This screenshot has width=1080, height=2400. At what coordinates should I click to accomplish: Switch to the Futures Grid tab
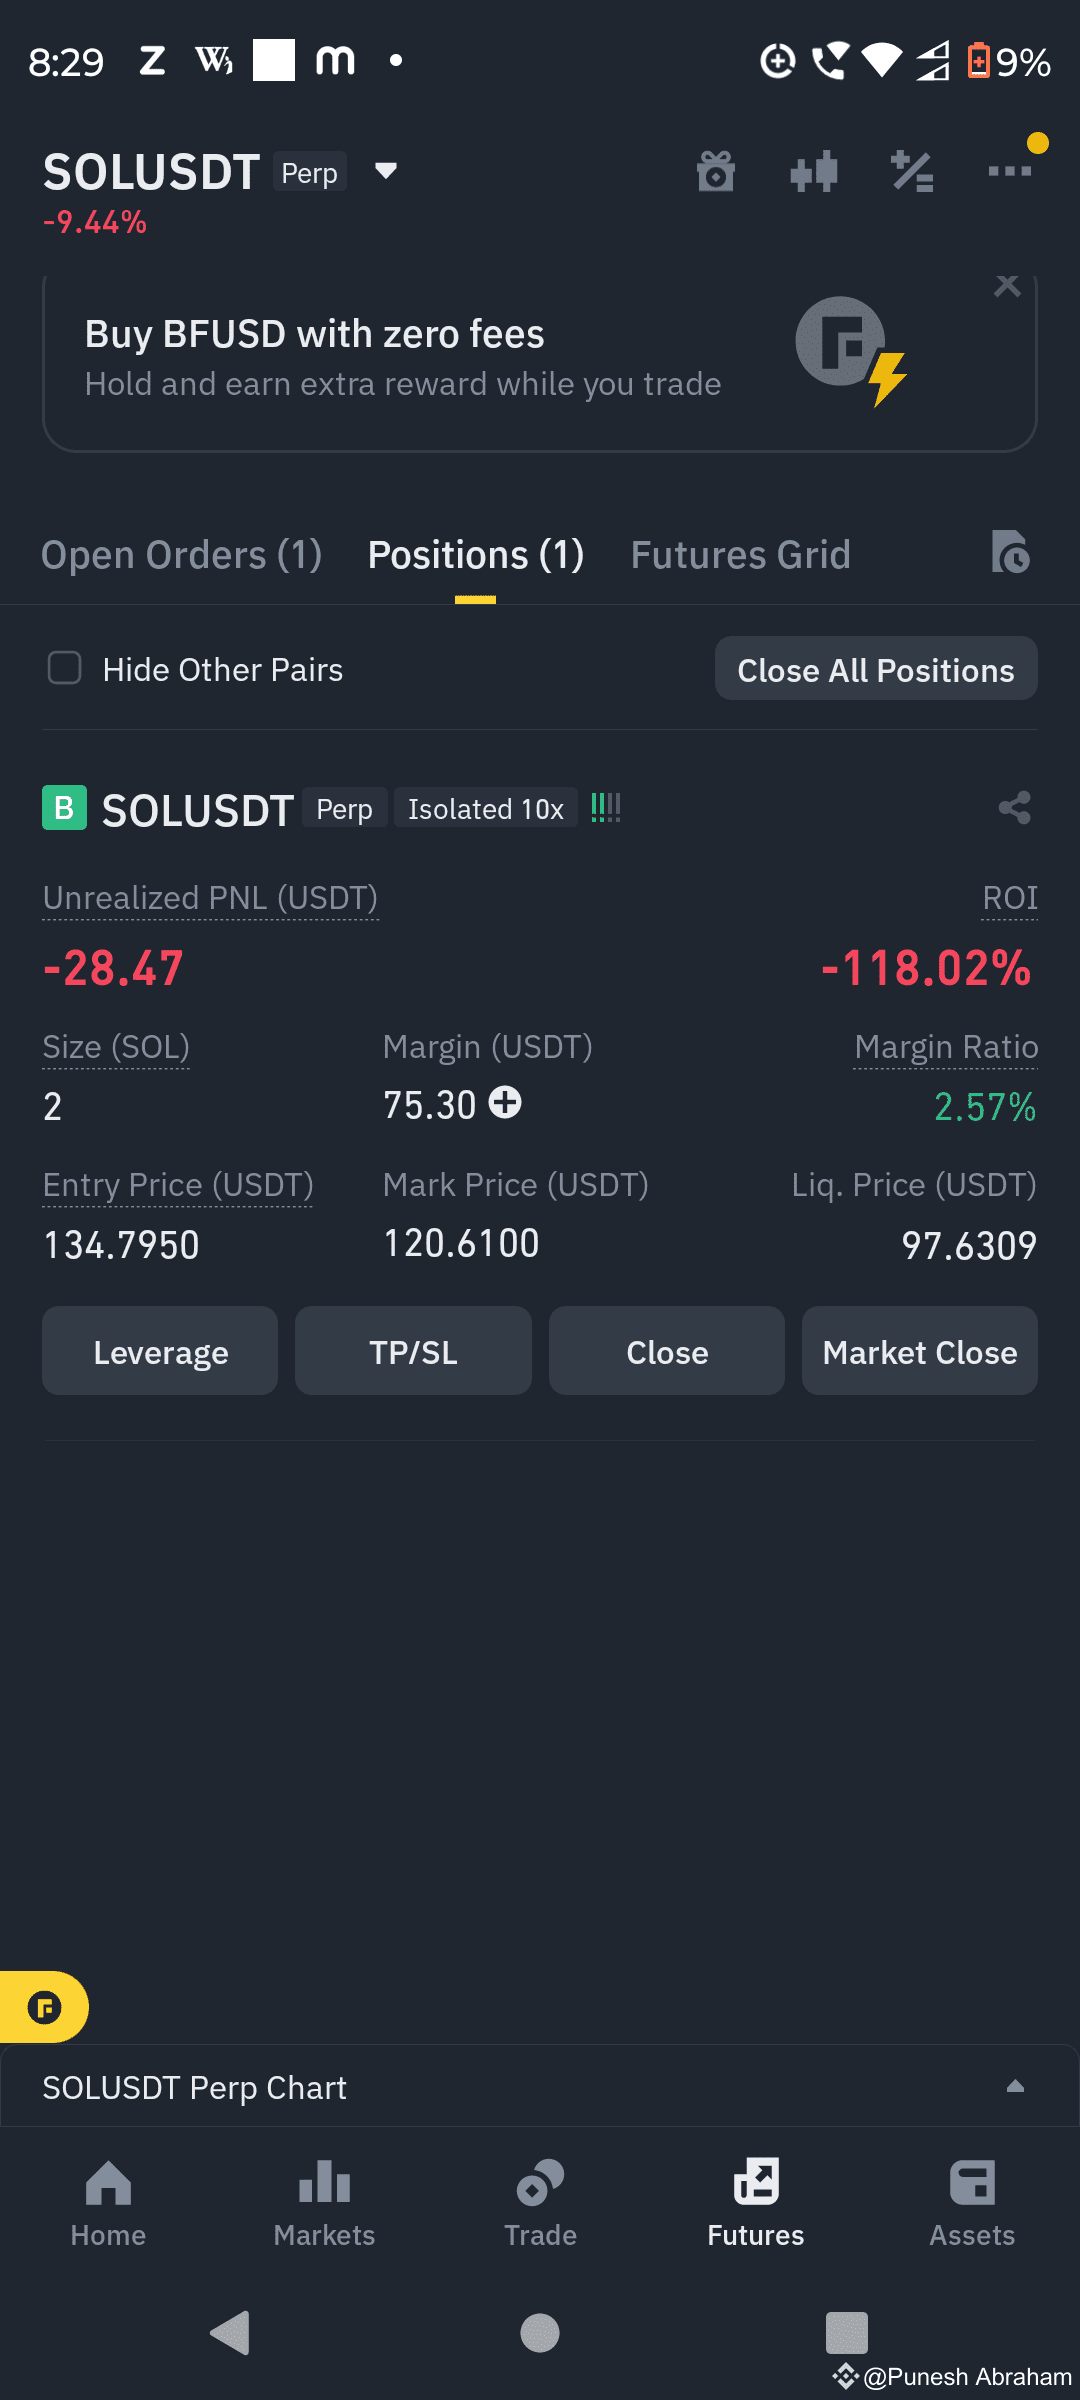pos(741,555)
